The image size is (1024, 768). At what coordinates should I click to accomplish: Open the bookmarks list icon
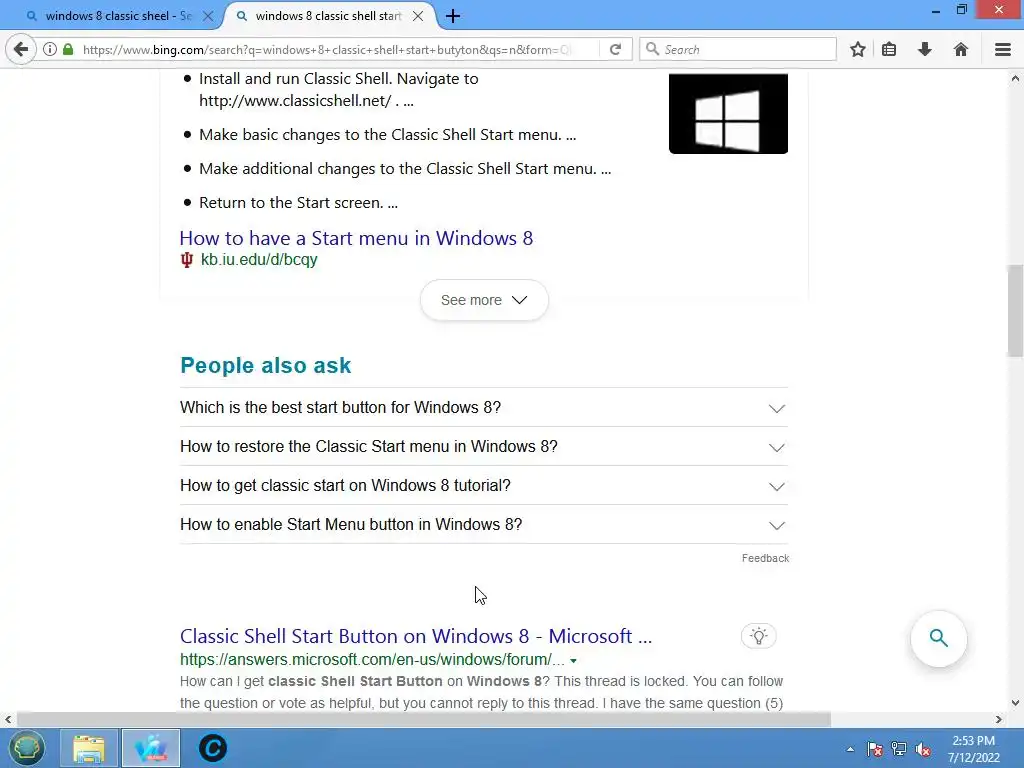coord(889,50)
